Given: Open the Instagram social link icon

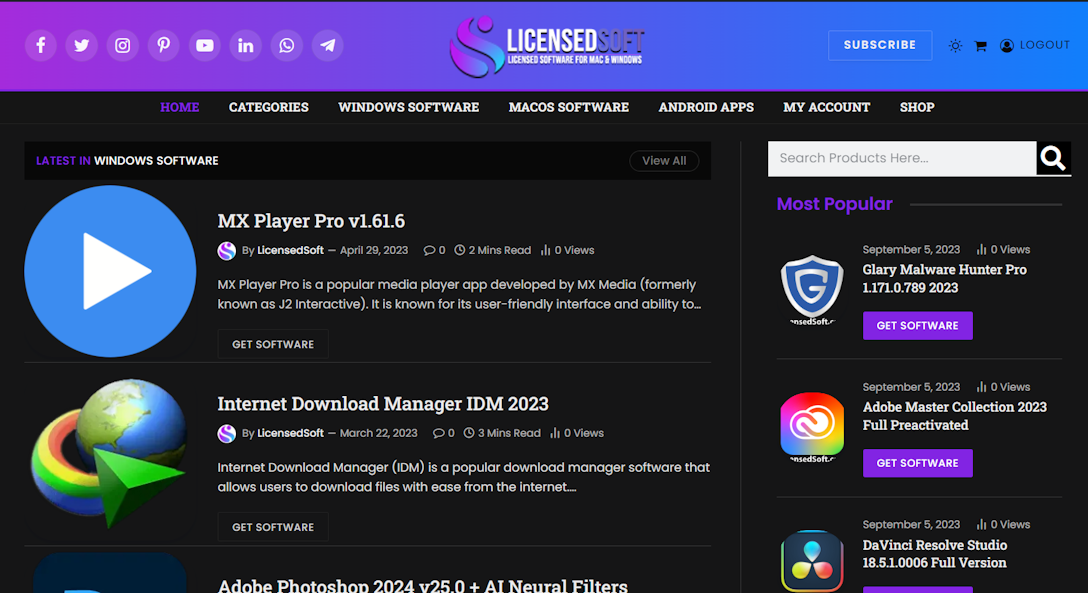Looking at the screenshot, I should point(123,45).
